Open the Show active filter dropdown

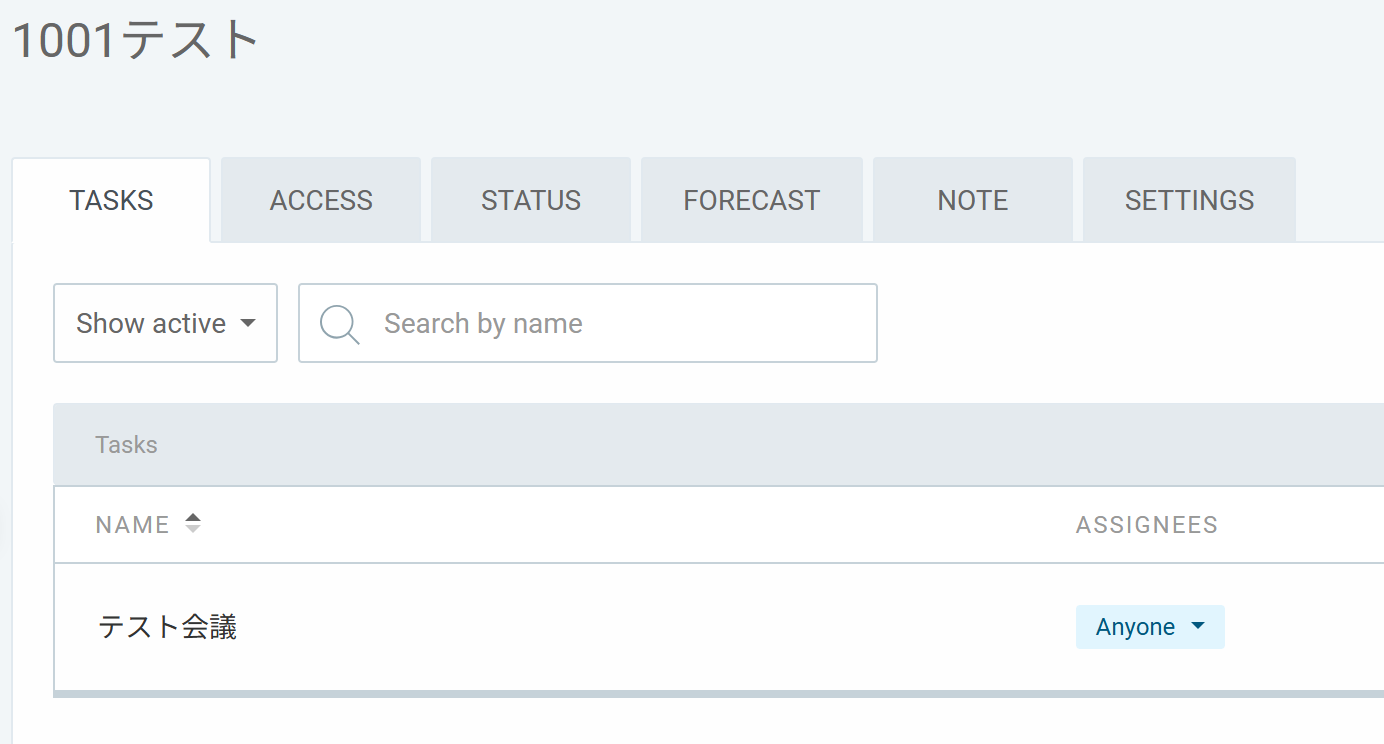165,323
